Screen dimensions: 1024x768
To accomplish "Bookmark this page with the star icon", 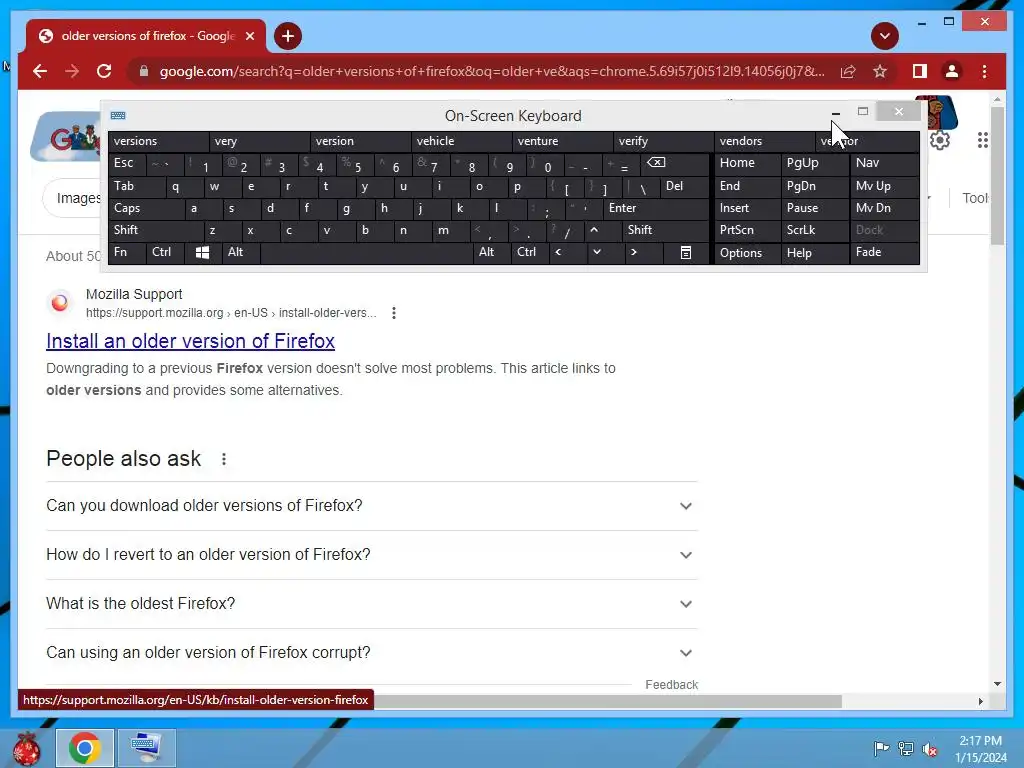I will (x=880, y=71).
